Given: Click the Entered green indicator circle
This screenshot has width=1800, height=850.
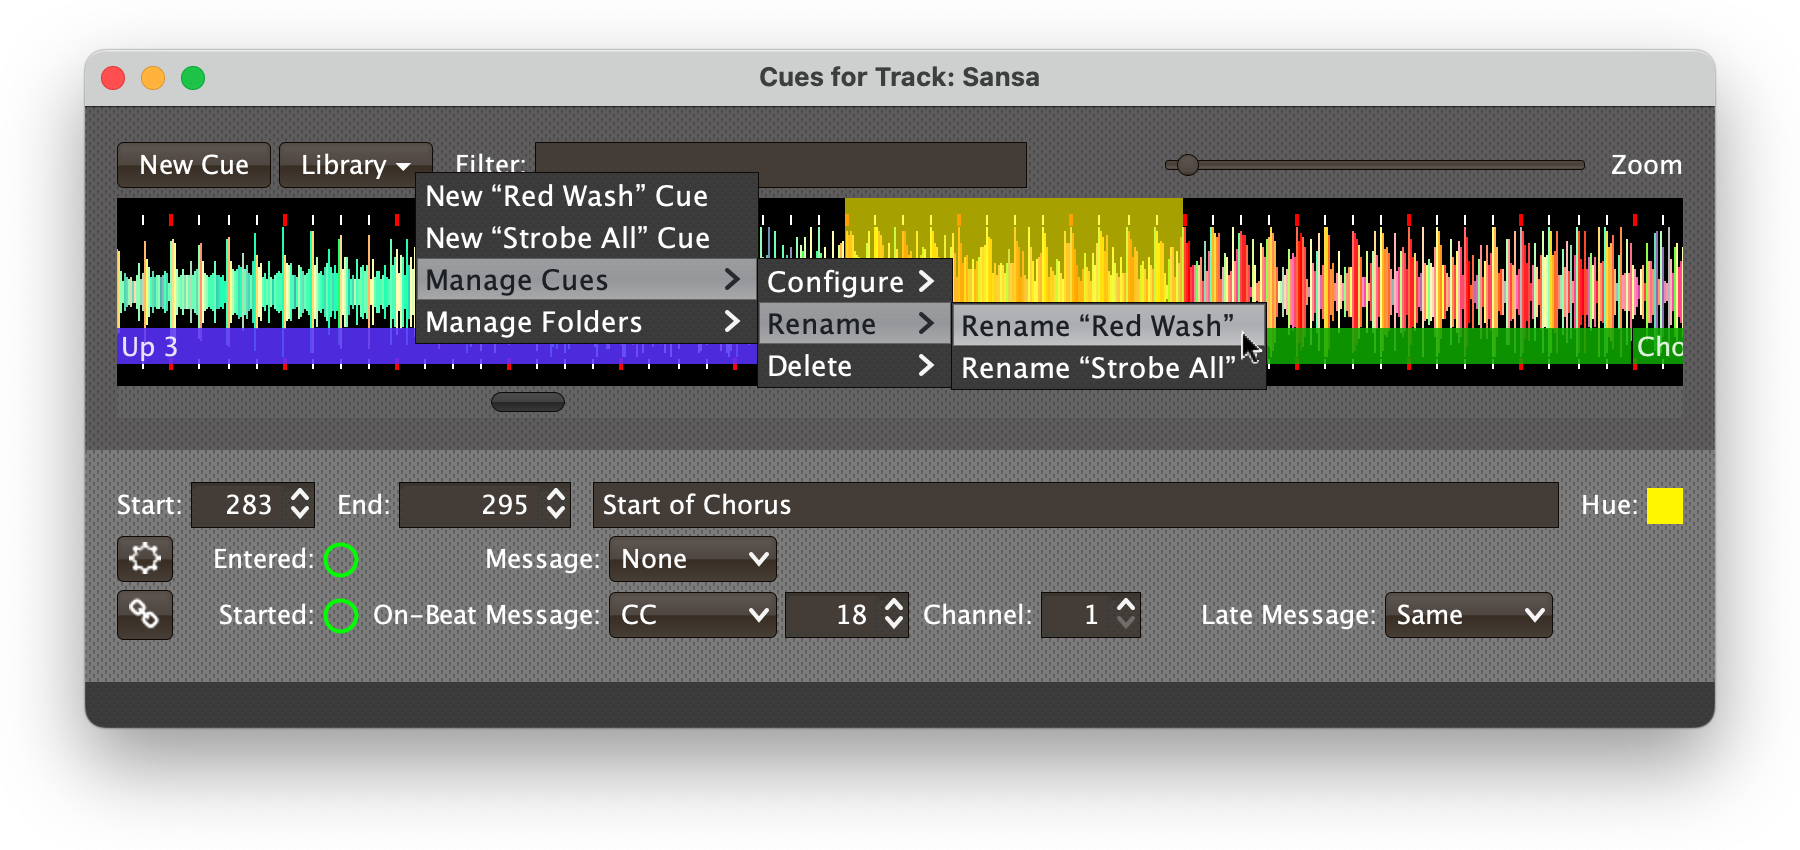Looking at the screenshot, I should pyautogui.click(x=341, y=560).
